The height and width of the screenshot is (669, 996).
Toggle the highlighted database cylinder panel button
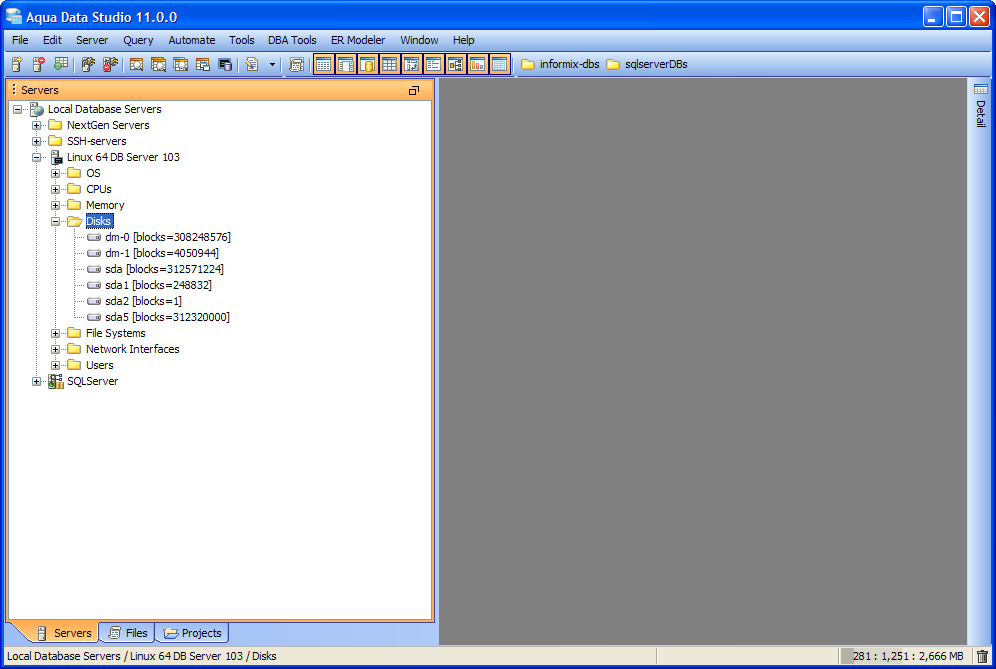point(368,64)
